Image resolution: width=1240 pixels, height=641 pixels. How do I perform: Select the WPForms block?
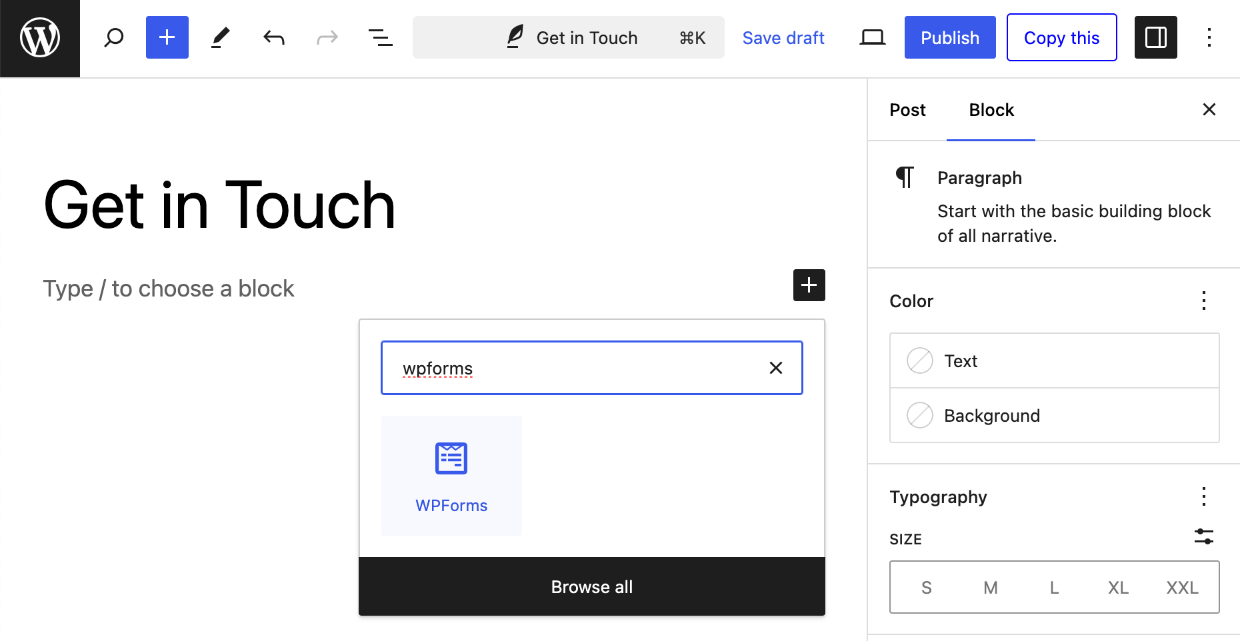(x=451, y=475)
